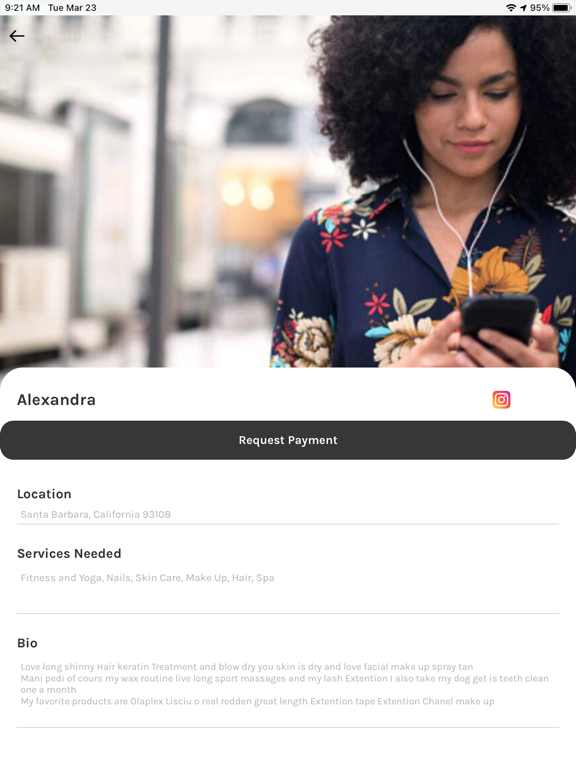Tap the back arrow icon

pyautogui.click(x=17, y=36)
